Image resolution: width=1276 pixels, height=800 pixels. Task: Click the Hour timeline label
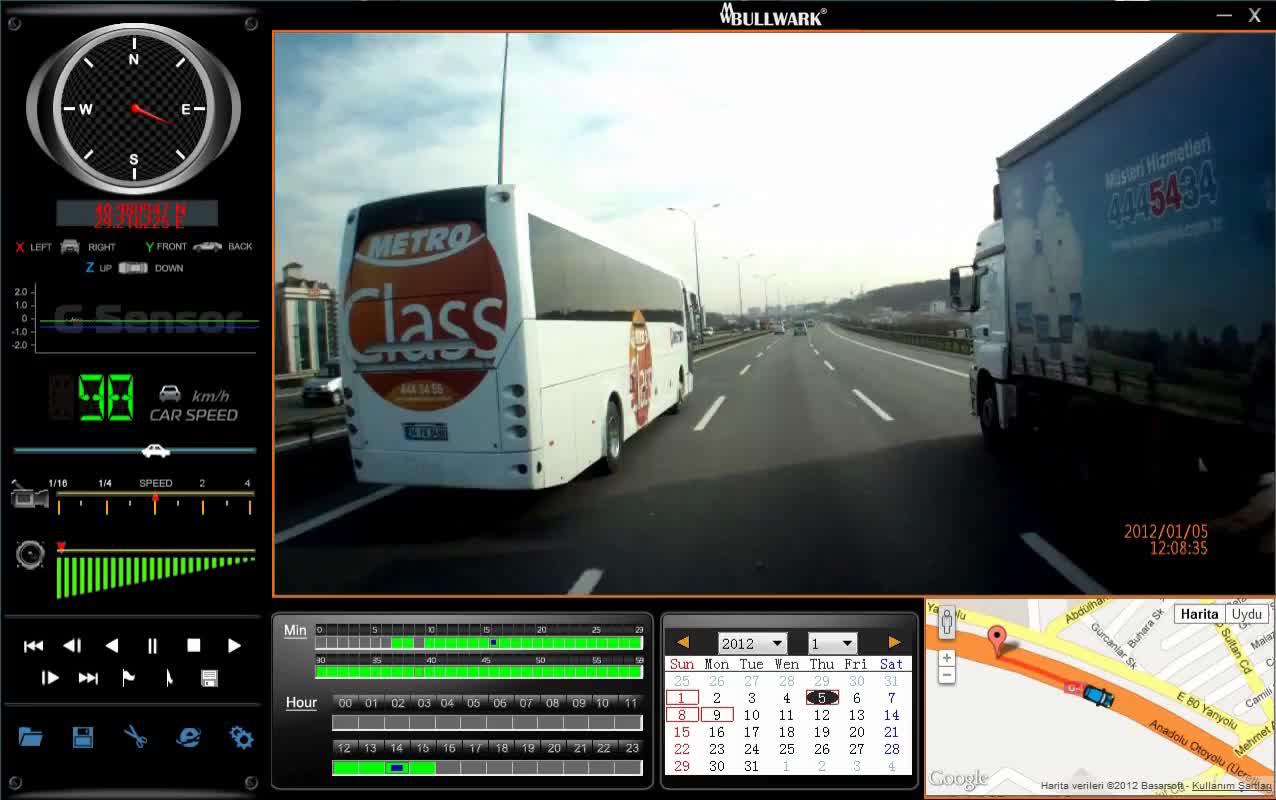301,703
